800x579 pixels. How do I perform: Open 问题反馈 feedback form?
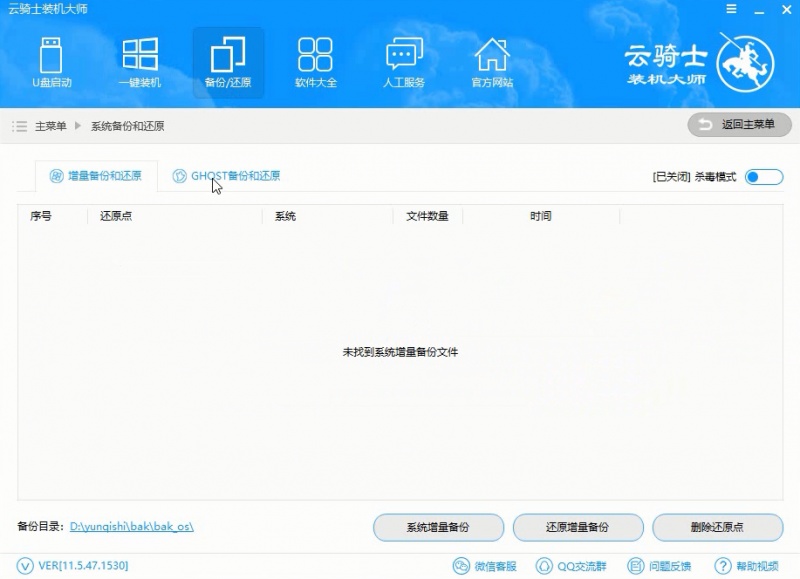coord(659,566)
